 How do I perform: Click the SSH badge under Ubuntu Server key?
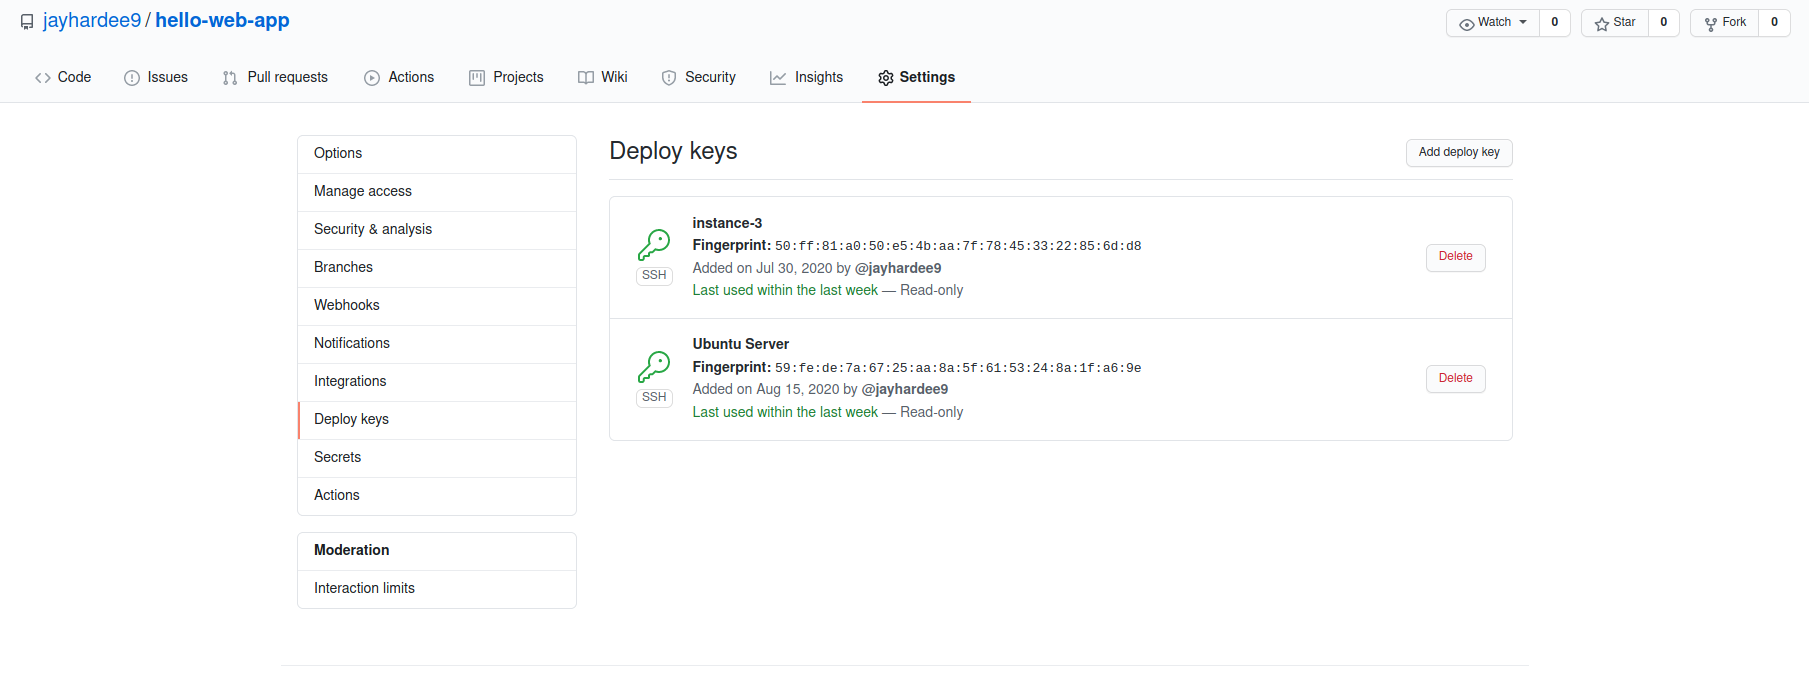(x=654, y=398)
